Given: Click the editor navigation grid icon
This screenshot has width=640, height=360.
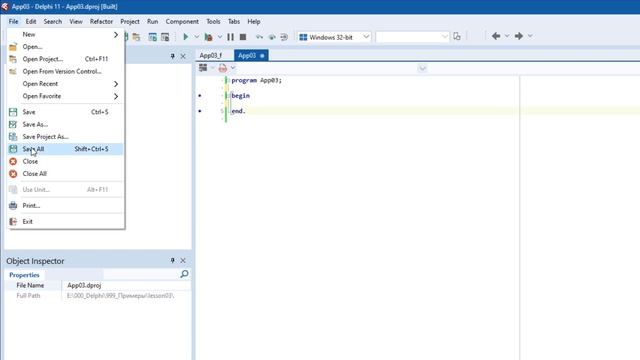Looking at the screenshot, I should [203, 68].
